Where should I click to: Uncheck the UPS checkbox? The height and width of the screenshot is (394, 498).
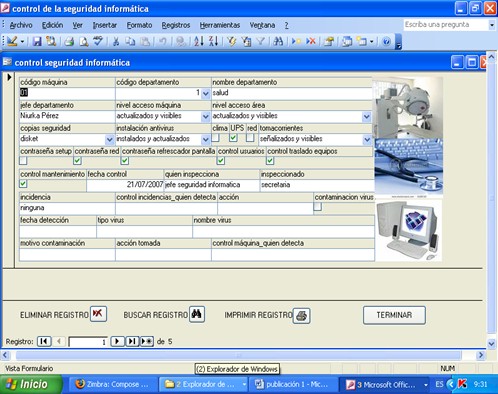coord(233,137)
